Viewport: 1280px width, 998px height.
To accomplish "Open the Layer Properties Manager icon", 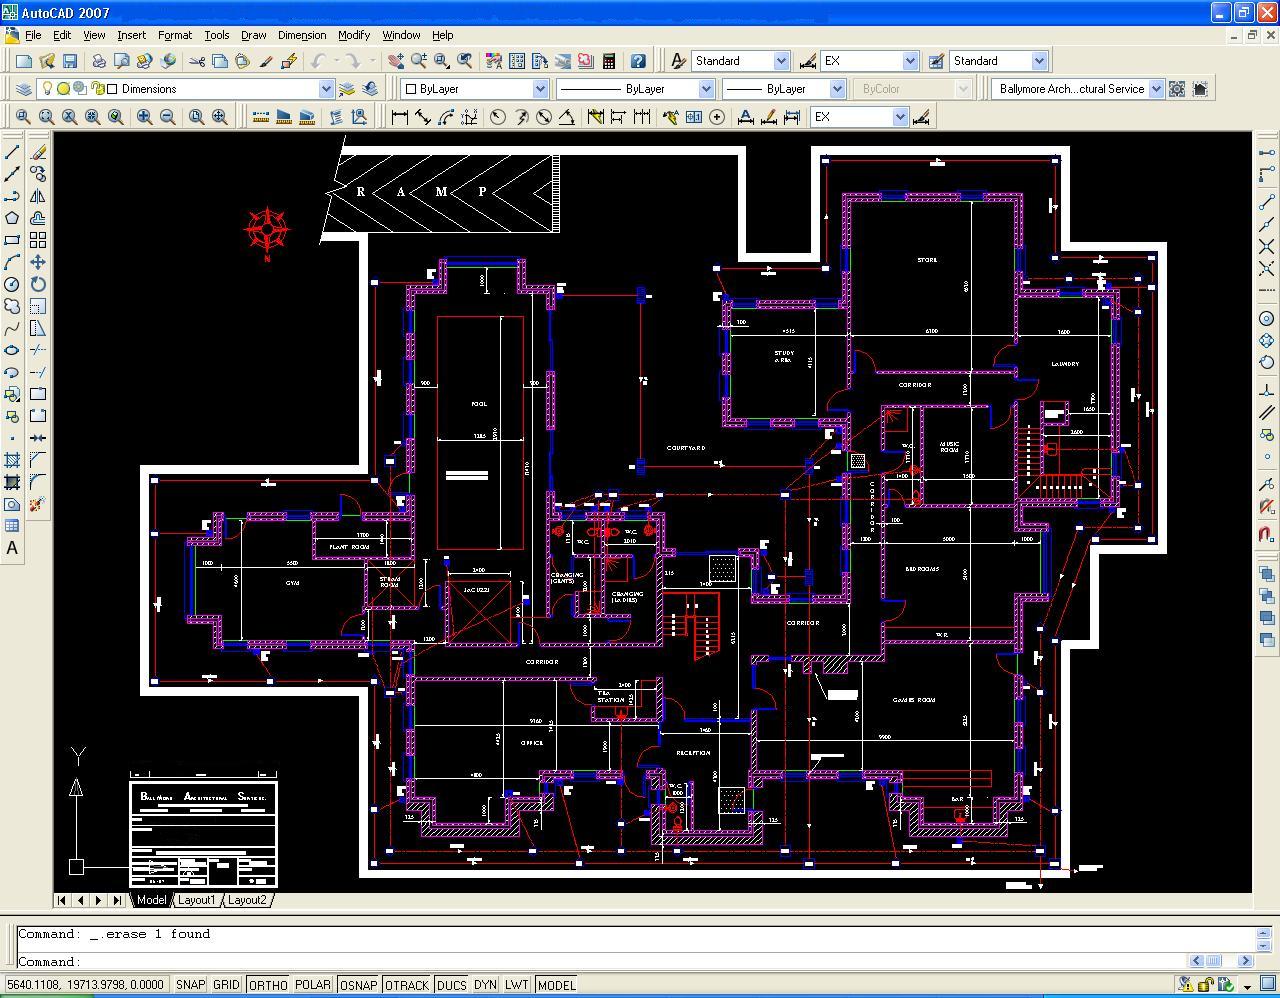I will (24, 89).
